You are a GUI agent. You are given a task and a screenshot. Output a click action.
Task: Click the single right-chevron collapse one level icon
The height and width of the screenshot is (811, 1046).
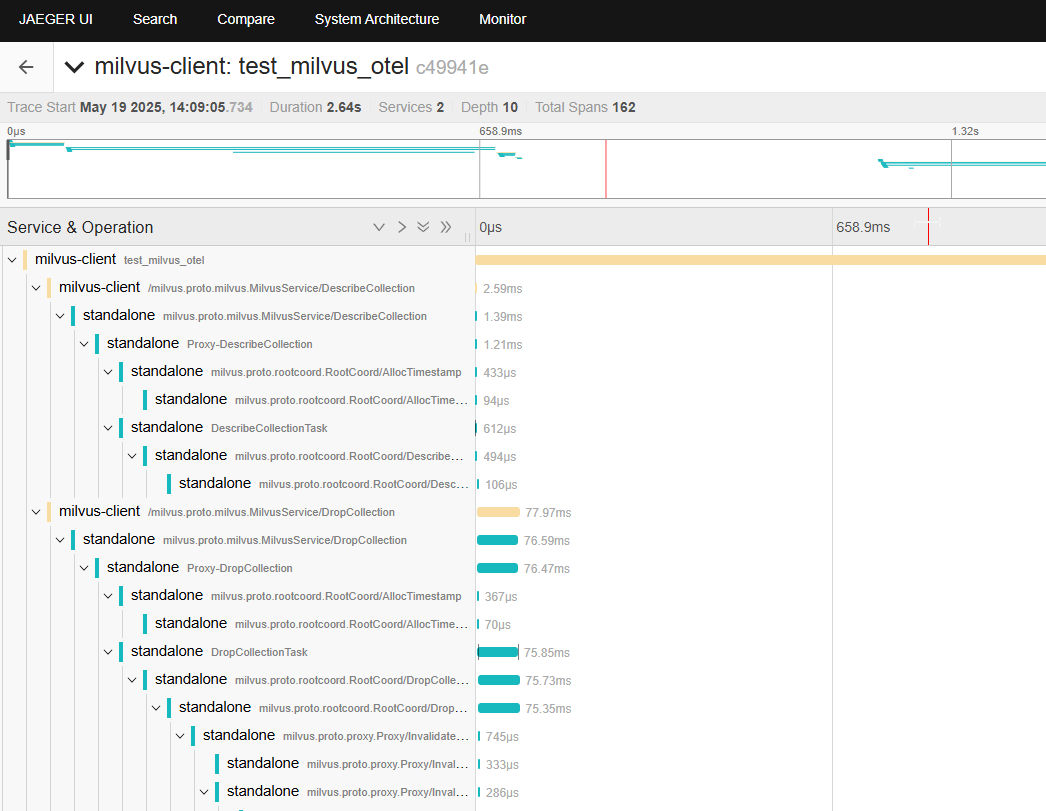coord(402,227)
